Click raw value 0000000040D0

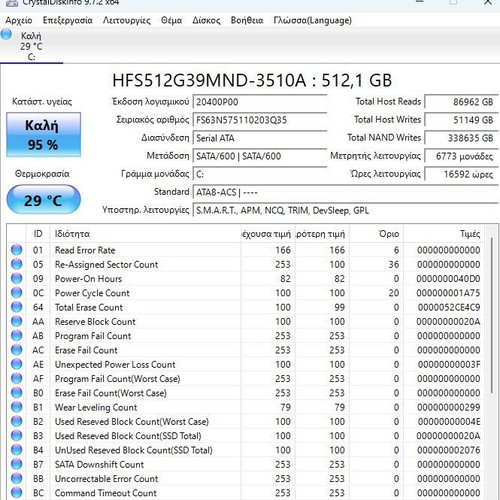[448, 279]
